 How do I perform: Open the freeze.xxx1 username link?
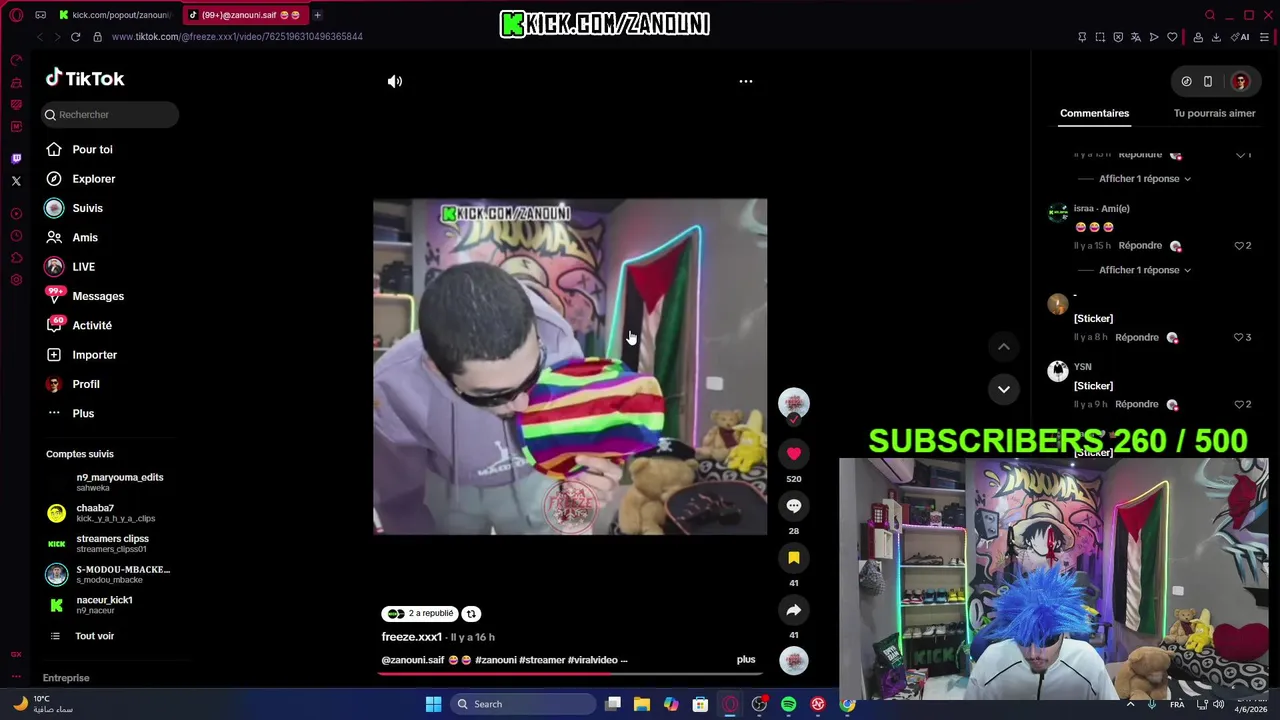(x=411, y=637)
